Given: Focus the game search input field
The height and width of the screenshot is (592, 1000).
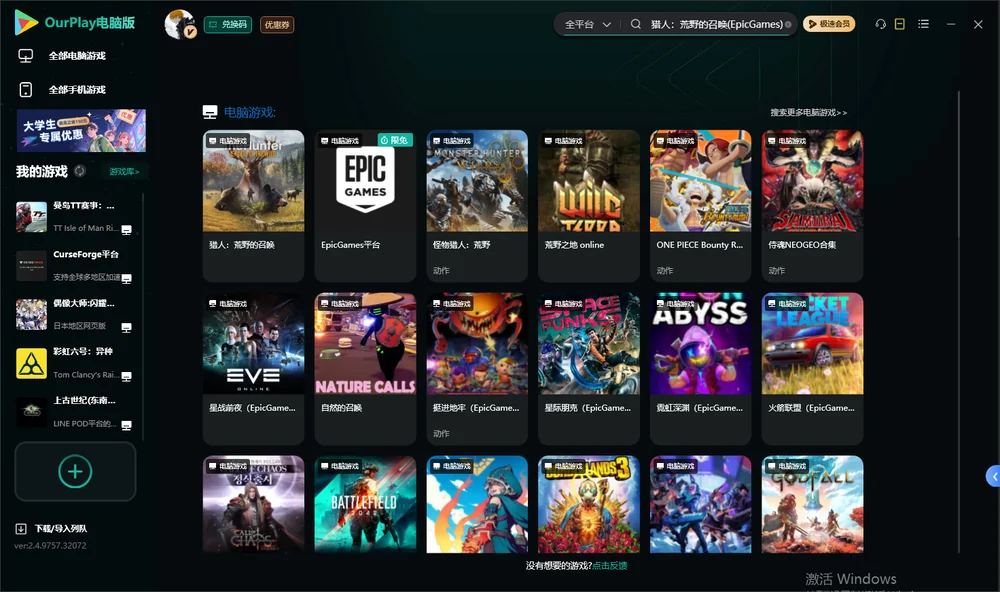Looking at the screenshot, I should tap(717, 24).
